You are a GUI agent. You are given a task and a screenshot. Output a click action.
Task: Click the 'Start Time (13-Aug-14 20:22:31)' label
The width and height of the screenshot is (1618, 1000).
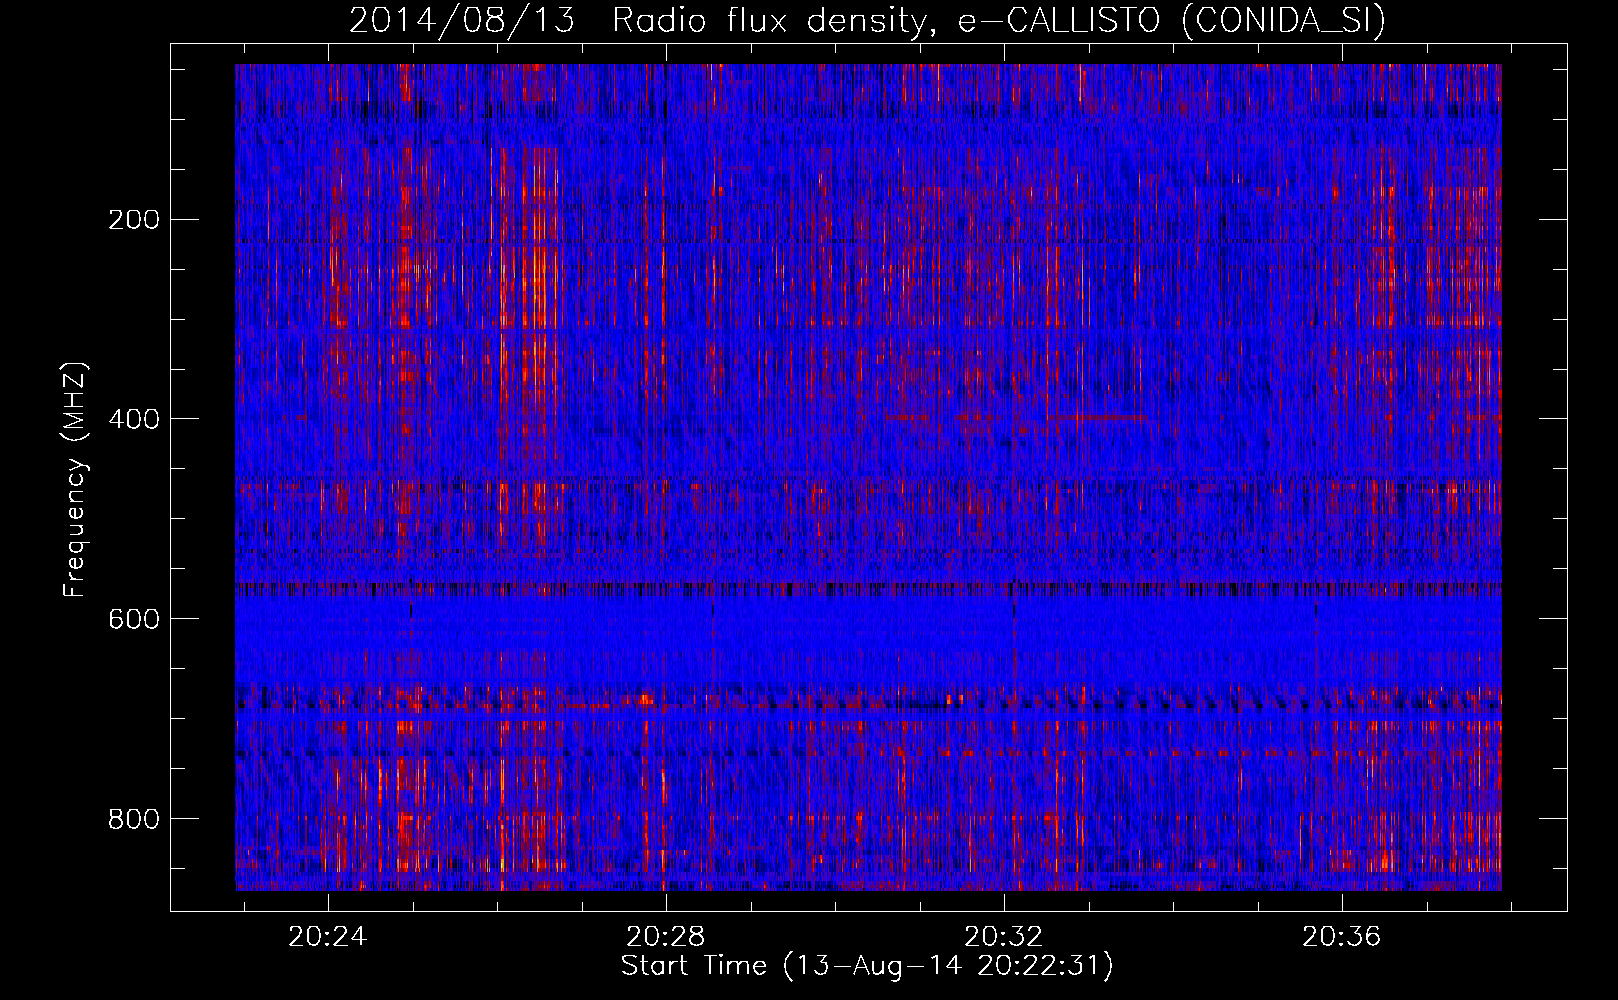coord(867,966)
